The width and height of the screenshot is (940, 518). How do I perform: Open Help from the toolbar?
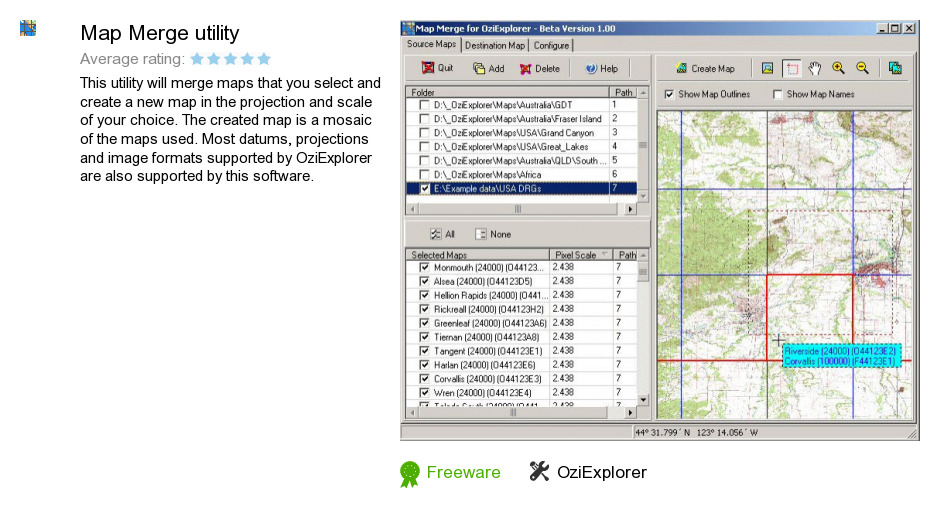601,68
